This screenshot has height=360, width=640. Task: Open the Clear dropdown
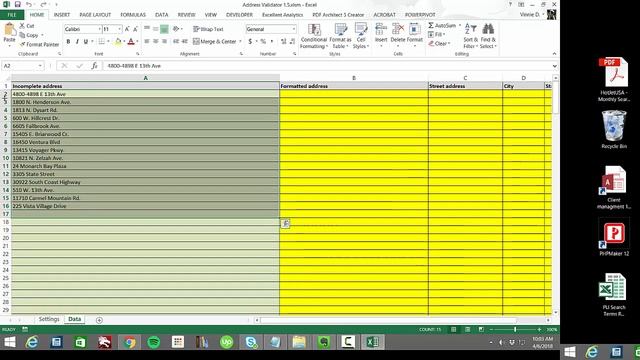439,43
